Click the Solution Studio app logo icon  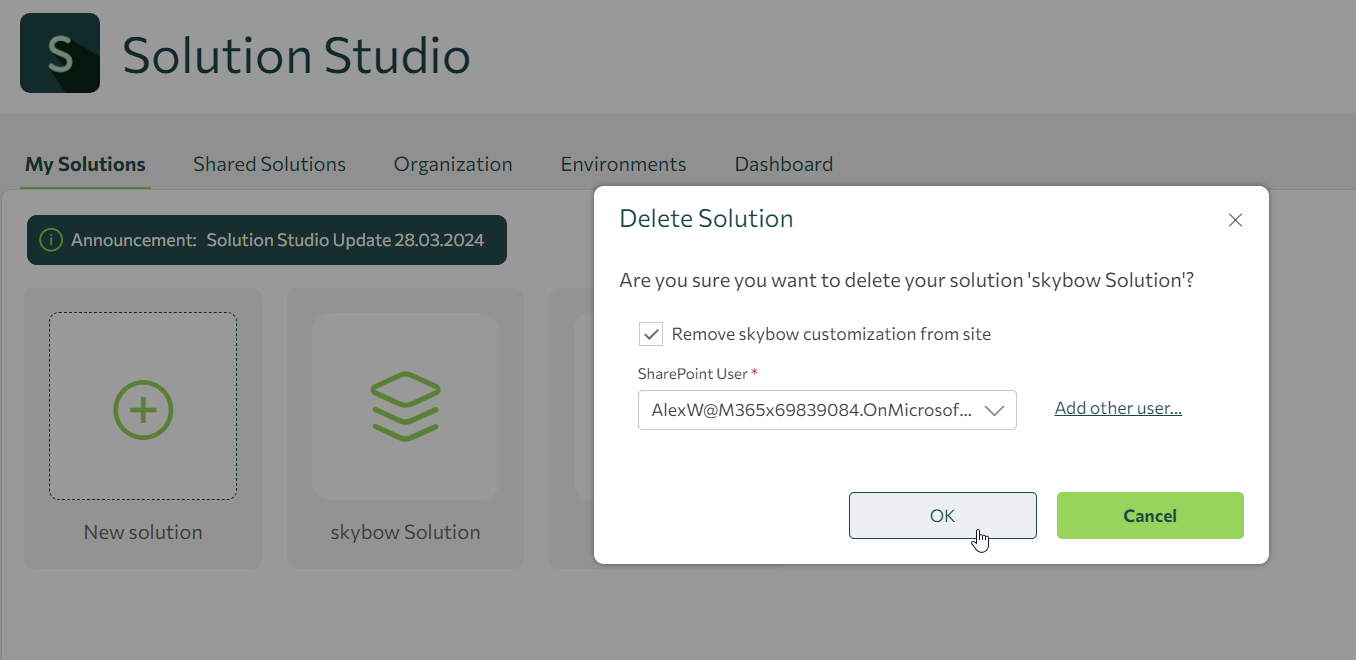(60, 53)
